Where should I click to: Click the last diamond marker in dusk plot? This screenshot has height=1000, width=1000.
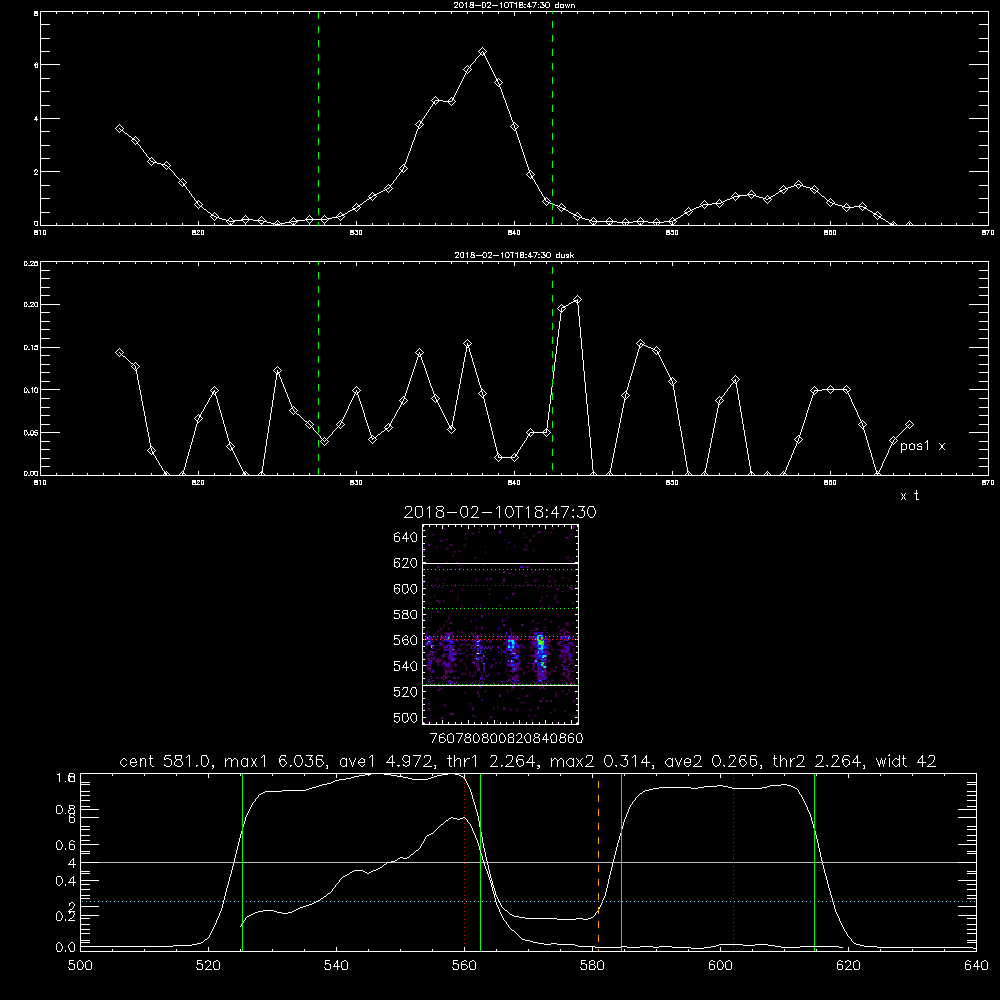point(909,425)
